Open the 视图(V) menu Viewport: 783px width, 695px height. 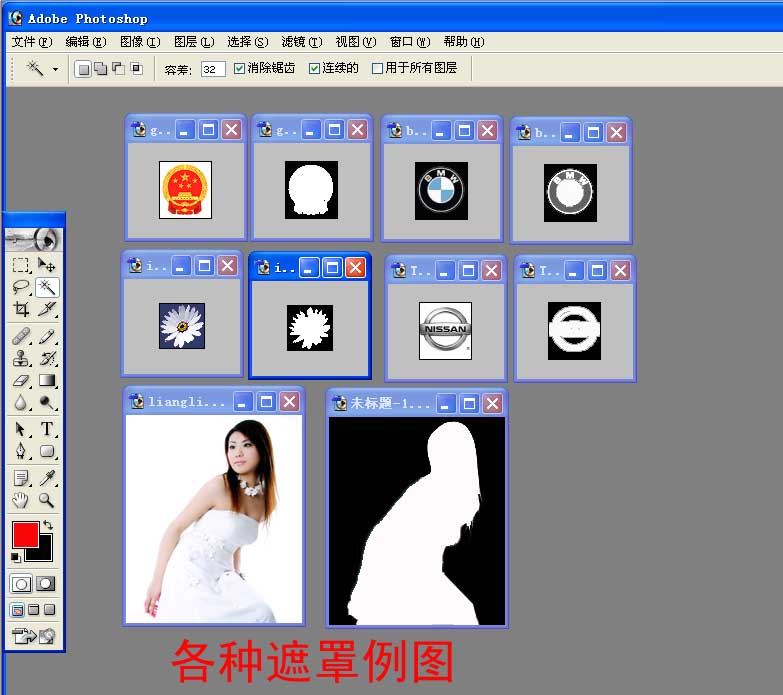point(356,42)
